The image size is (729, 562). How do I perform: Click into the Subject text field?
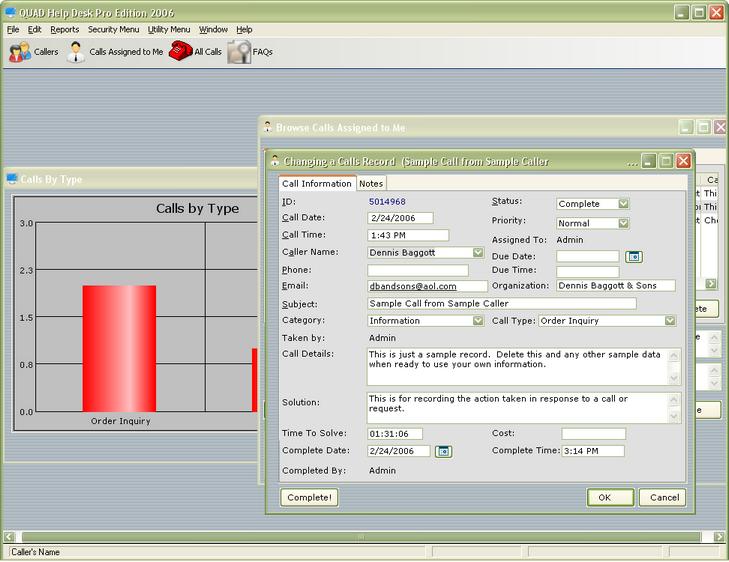[x=501, y=304]
